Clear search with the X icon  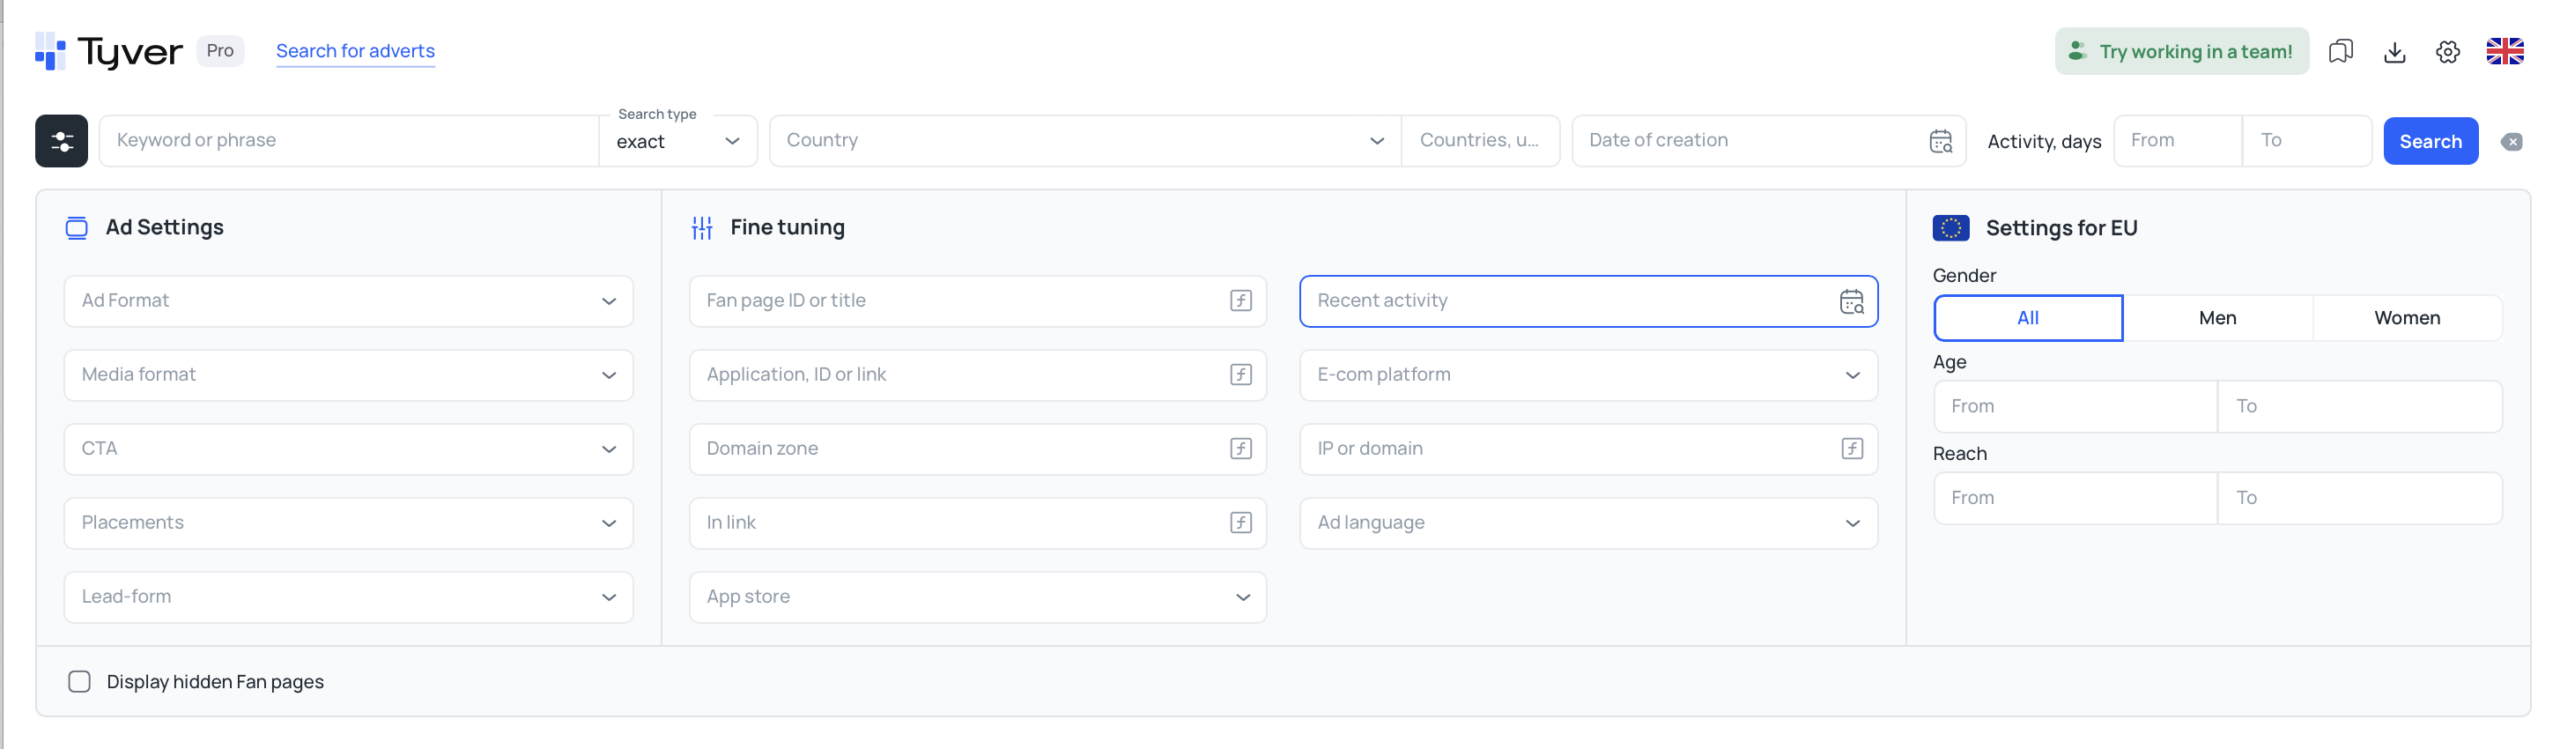(2512, 142)
